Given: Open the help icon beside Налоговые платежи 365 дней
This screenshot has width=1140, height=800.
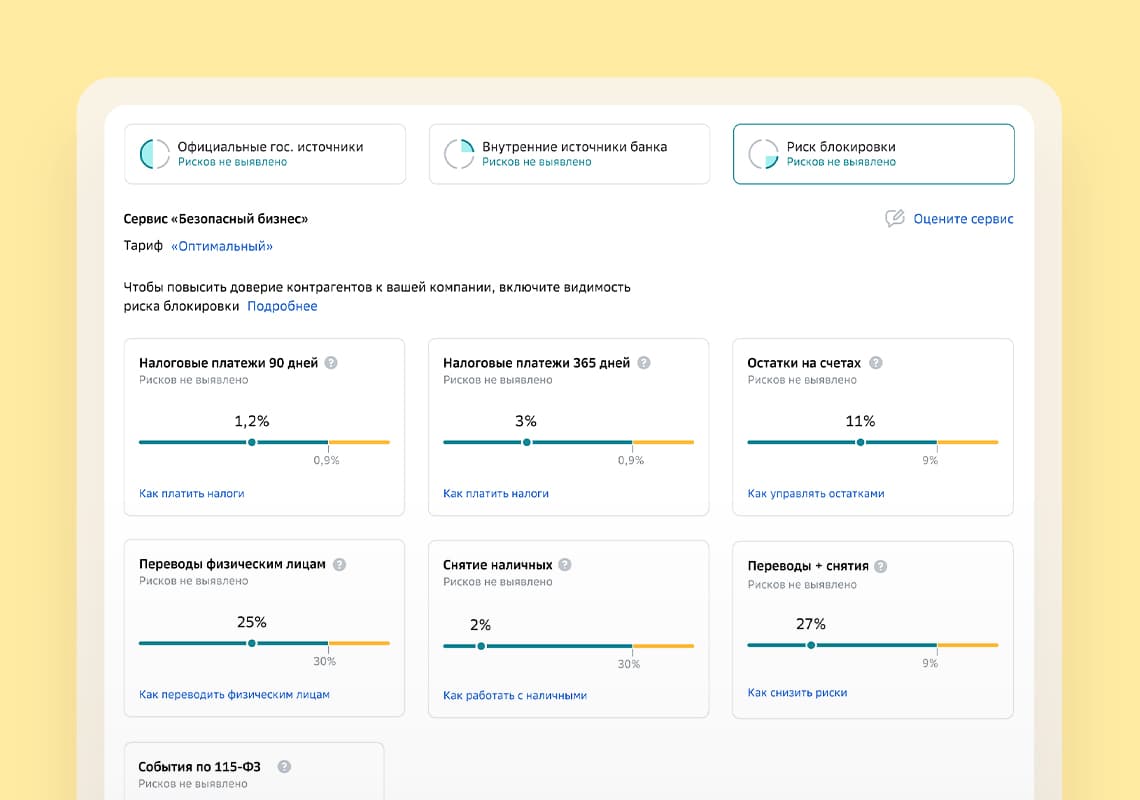Looking at the screenshot, I should tap(643, 362).
